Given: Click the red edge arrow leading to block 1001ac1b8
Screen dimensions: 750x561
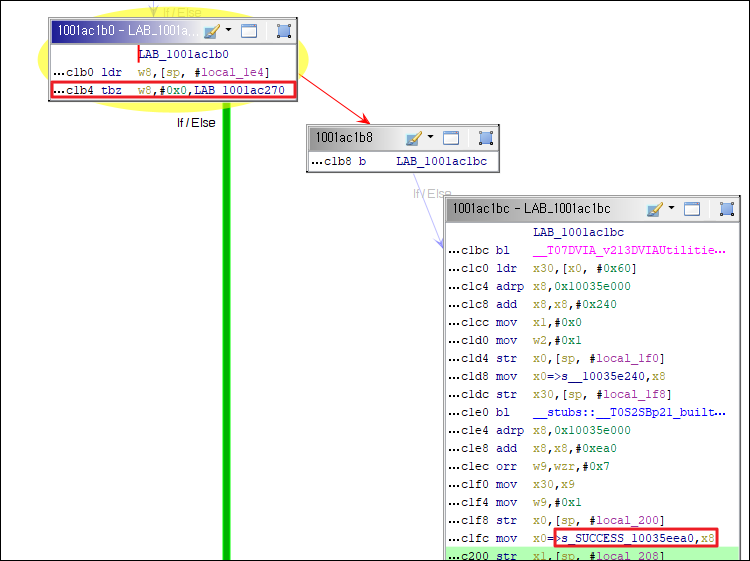Looking at the screenshot, I should tap(335, 99).
